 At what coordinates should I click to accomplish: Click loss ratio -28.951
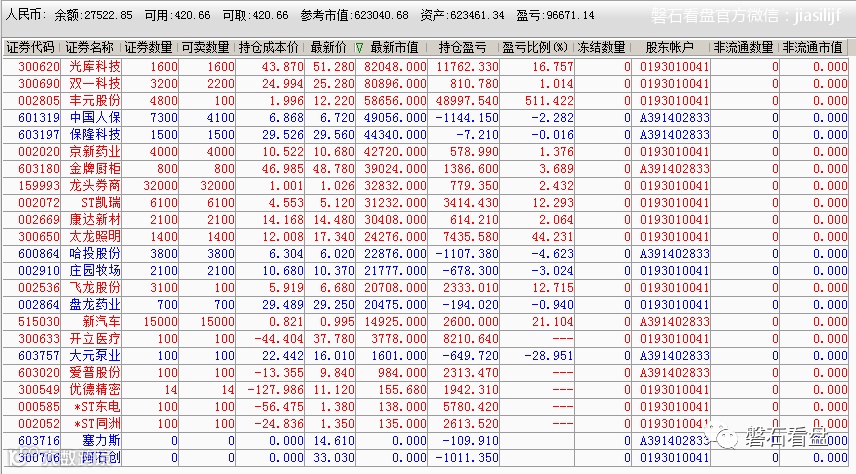(549, 356)
